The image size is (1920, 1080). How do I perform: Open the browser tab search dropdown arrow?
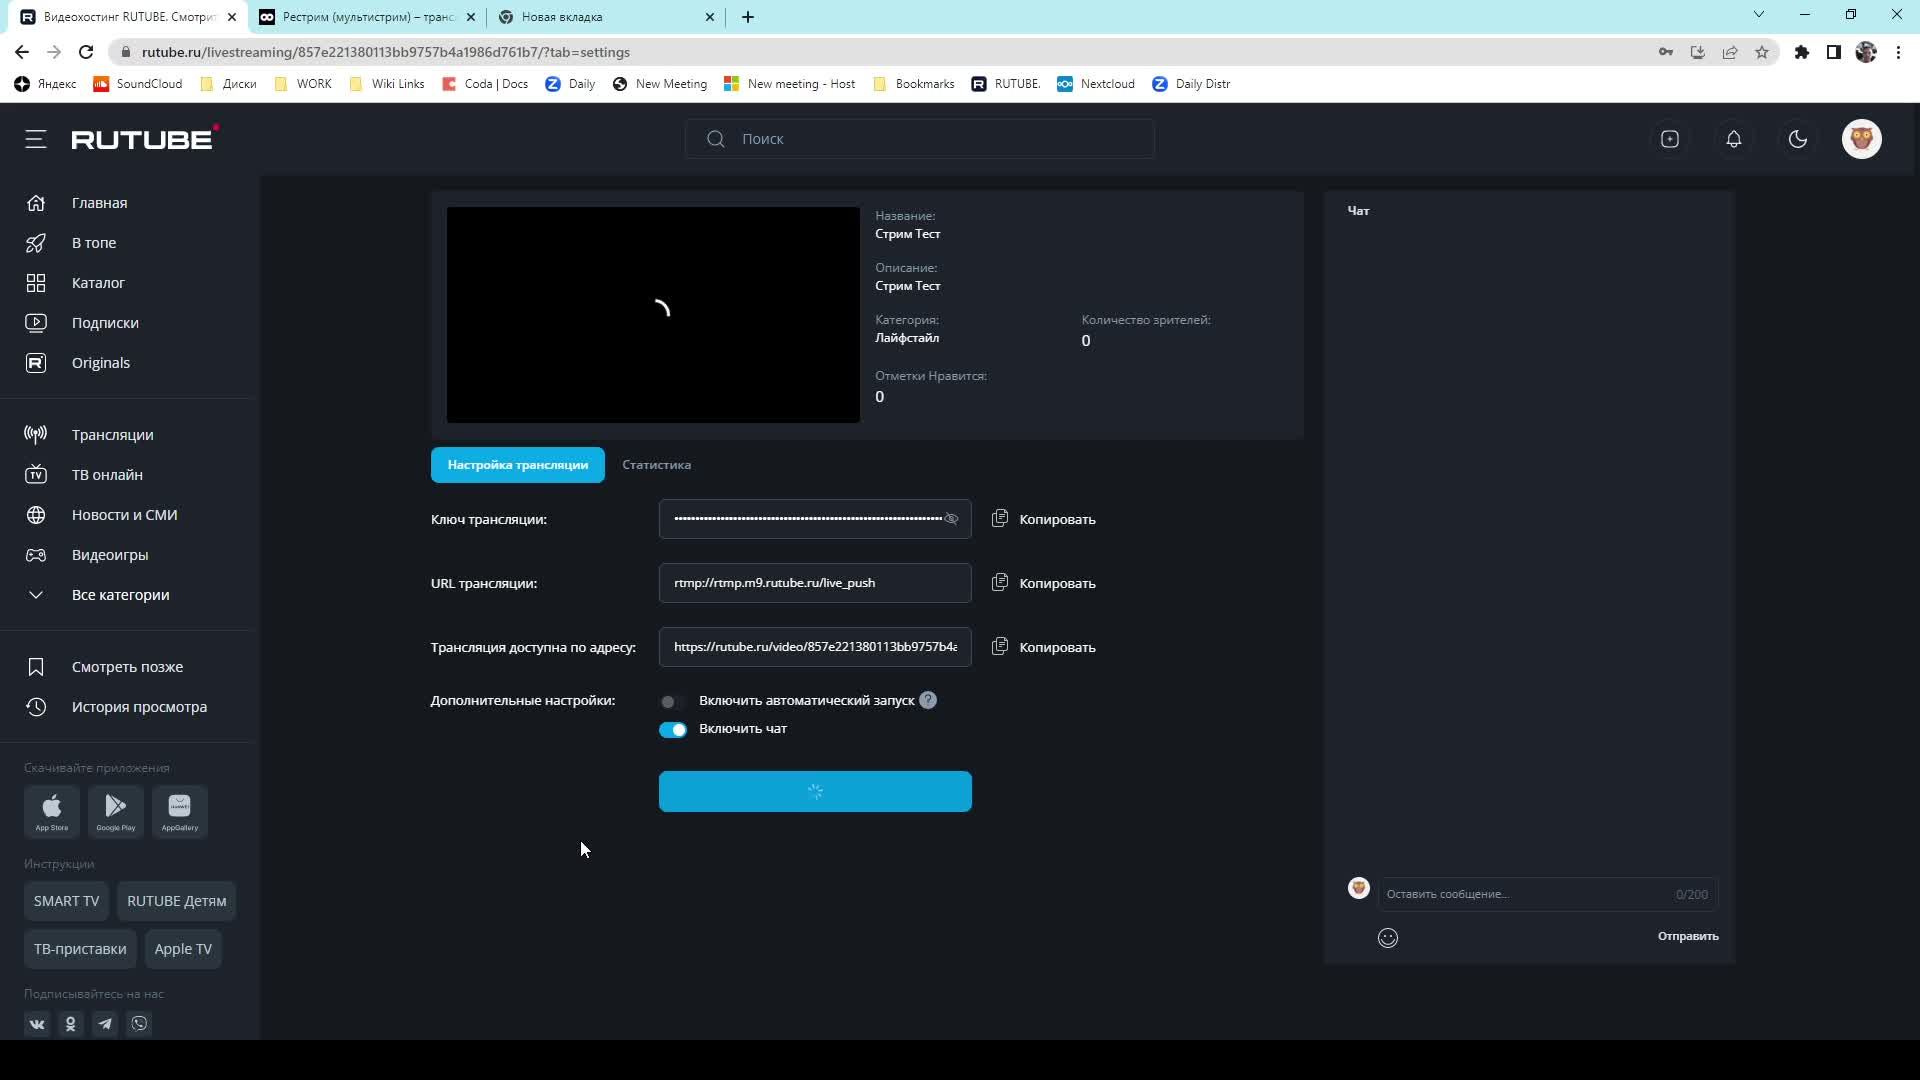coord(1758,15)
